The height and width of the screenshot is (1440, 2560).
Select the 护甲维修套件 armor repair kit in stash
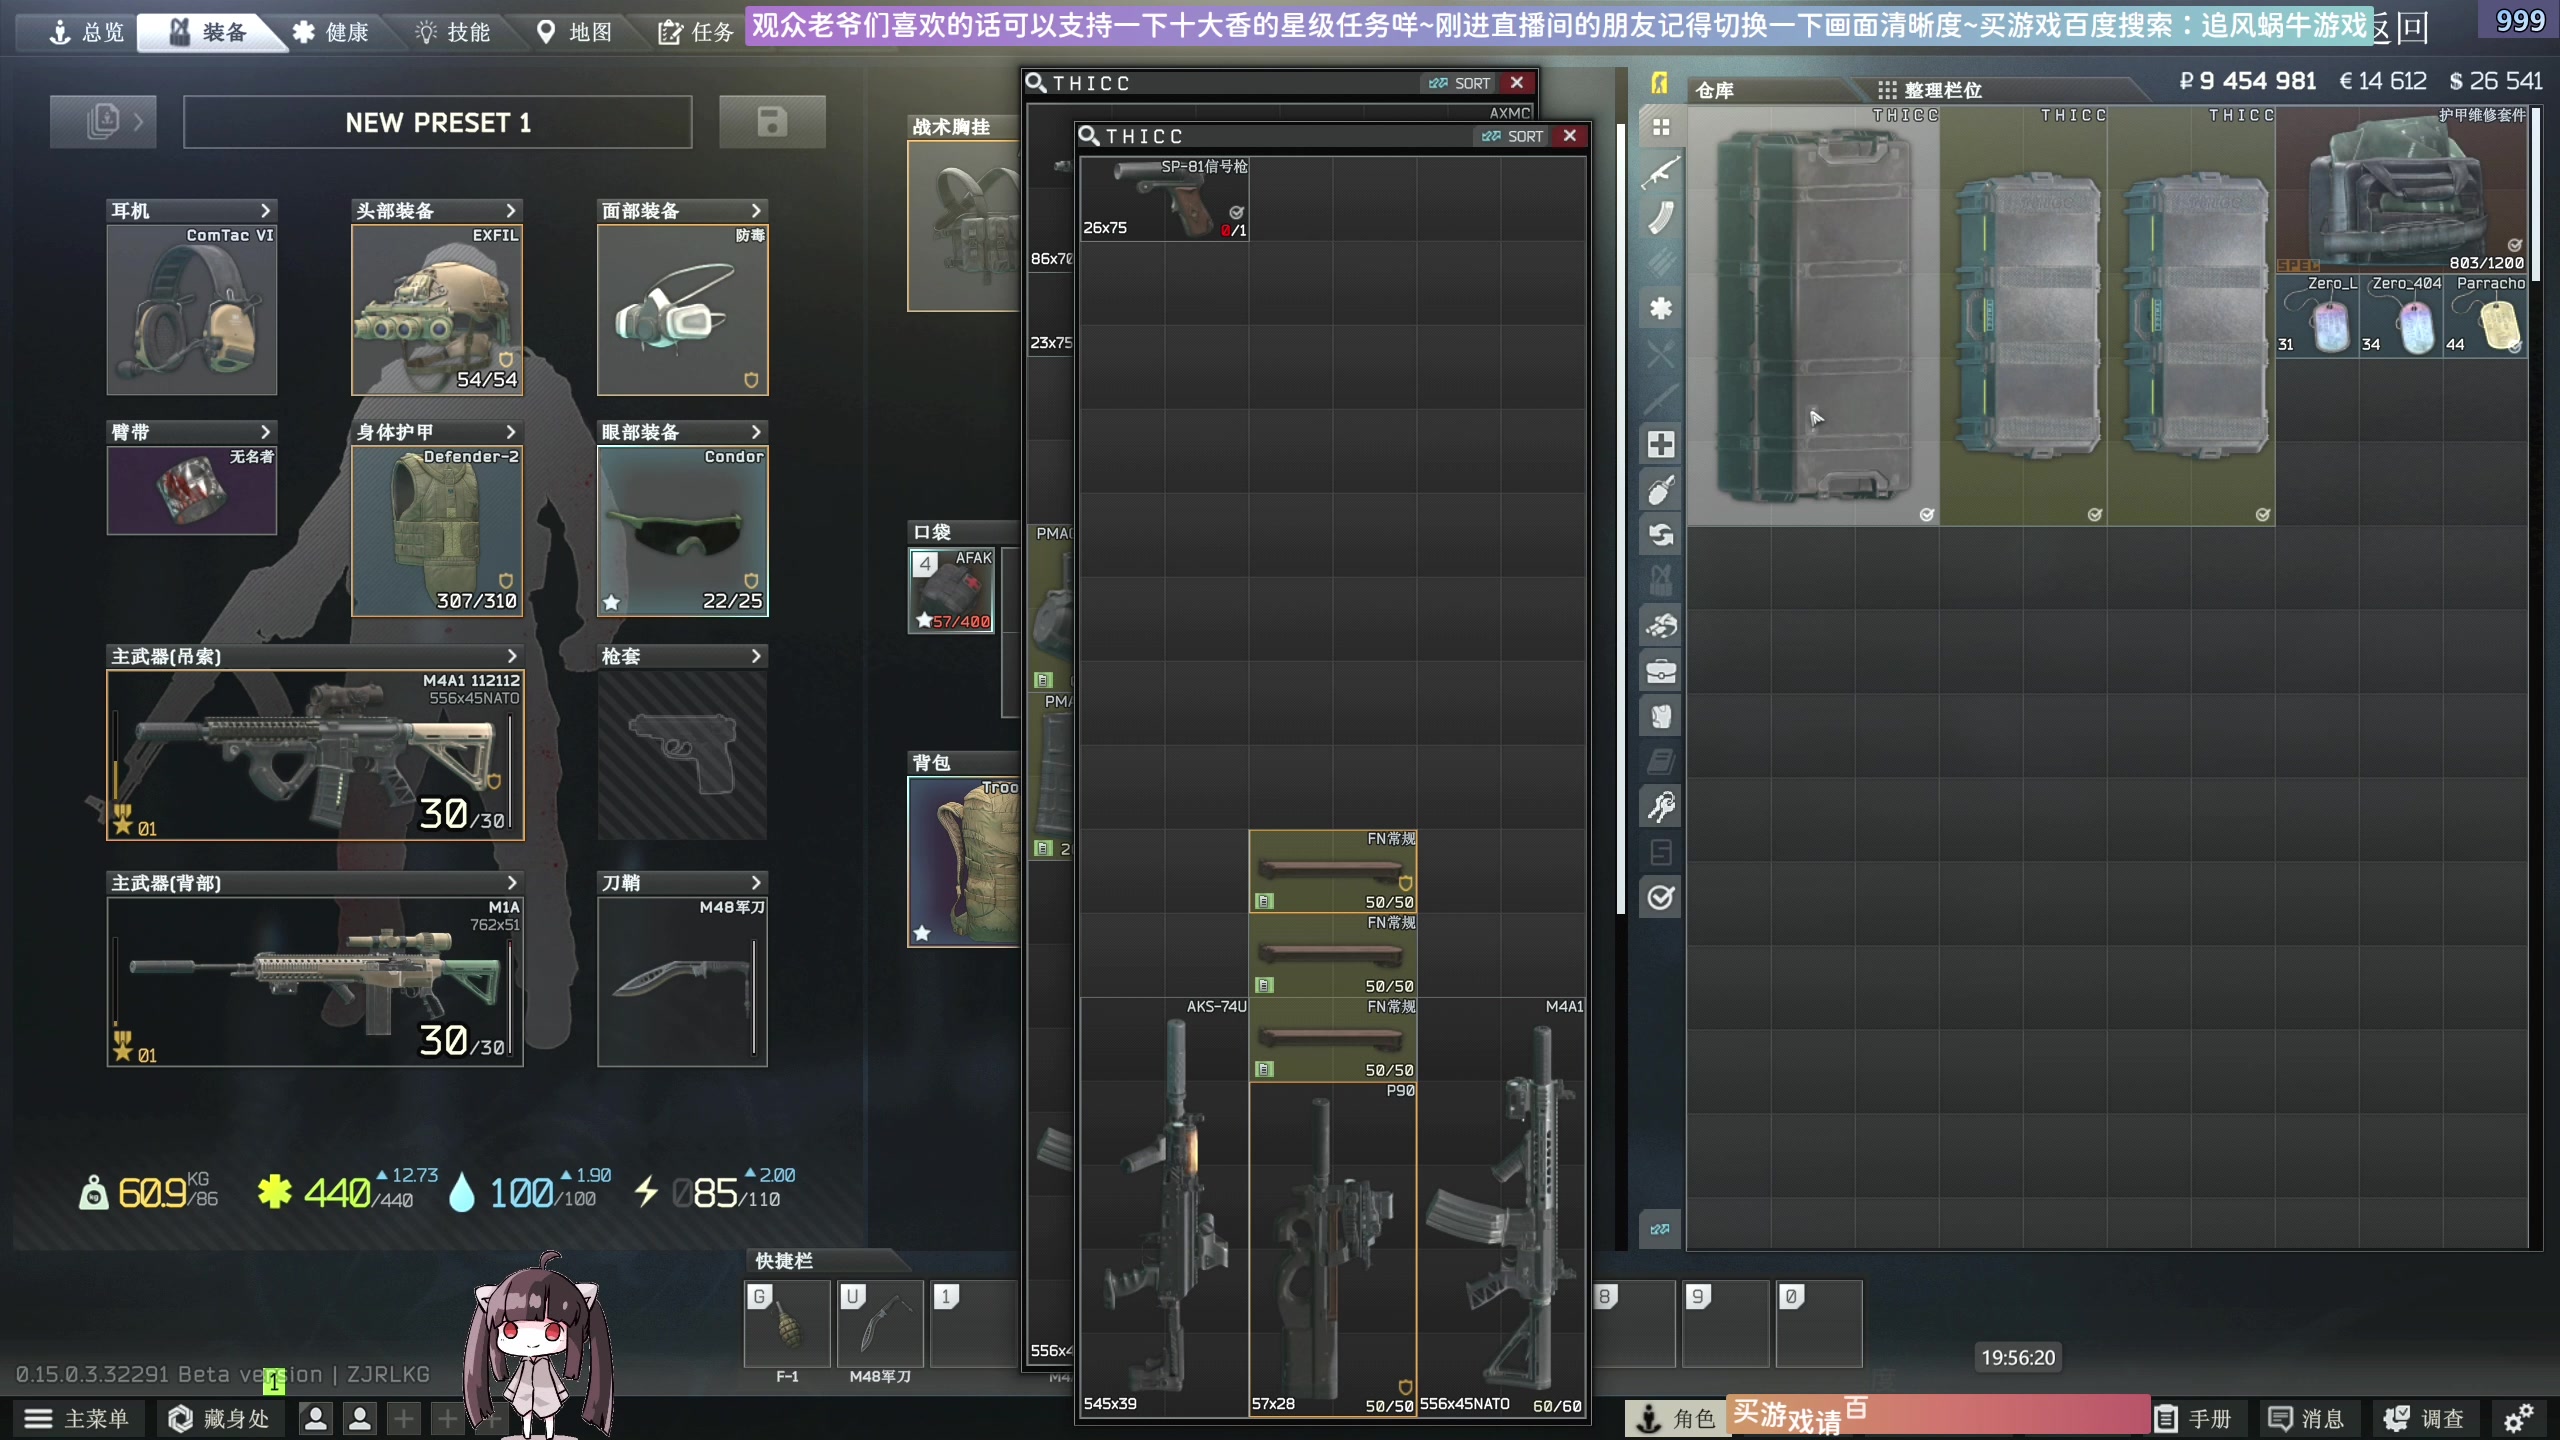click(2402, 190)
